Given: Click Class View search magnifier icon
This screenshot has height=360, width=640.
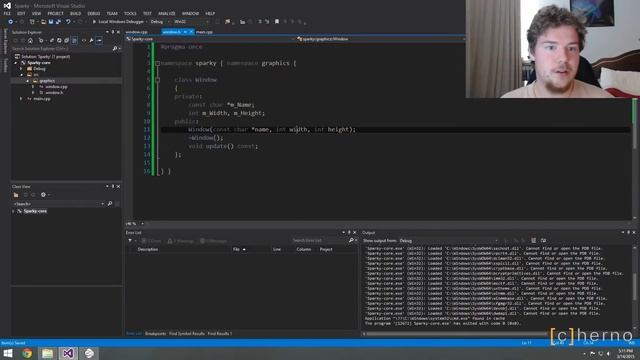Looking at the screenshot, I should pyautogui.click(x=110, y=203).
